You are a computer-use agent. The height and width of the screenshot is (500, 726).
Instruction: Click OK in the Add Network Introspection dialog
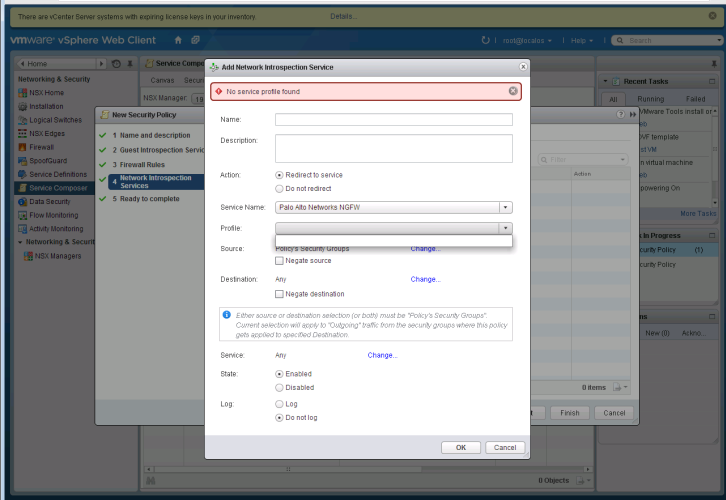coord(461,447)
